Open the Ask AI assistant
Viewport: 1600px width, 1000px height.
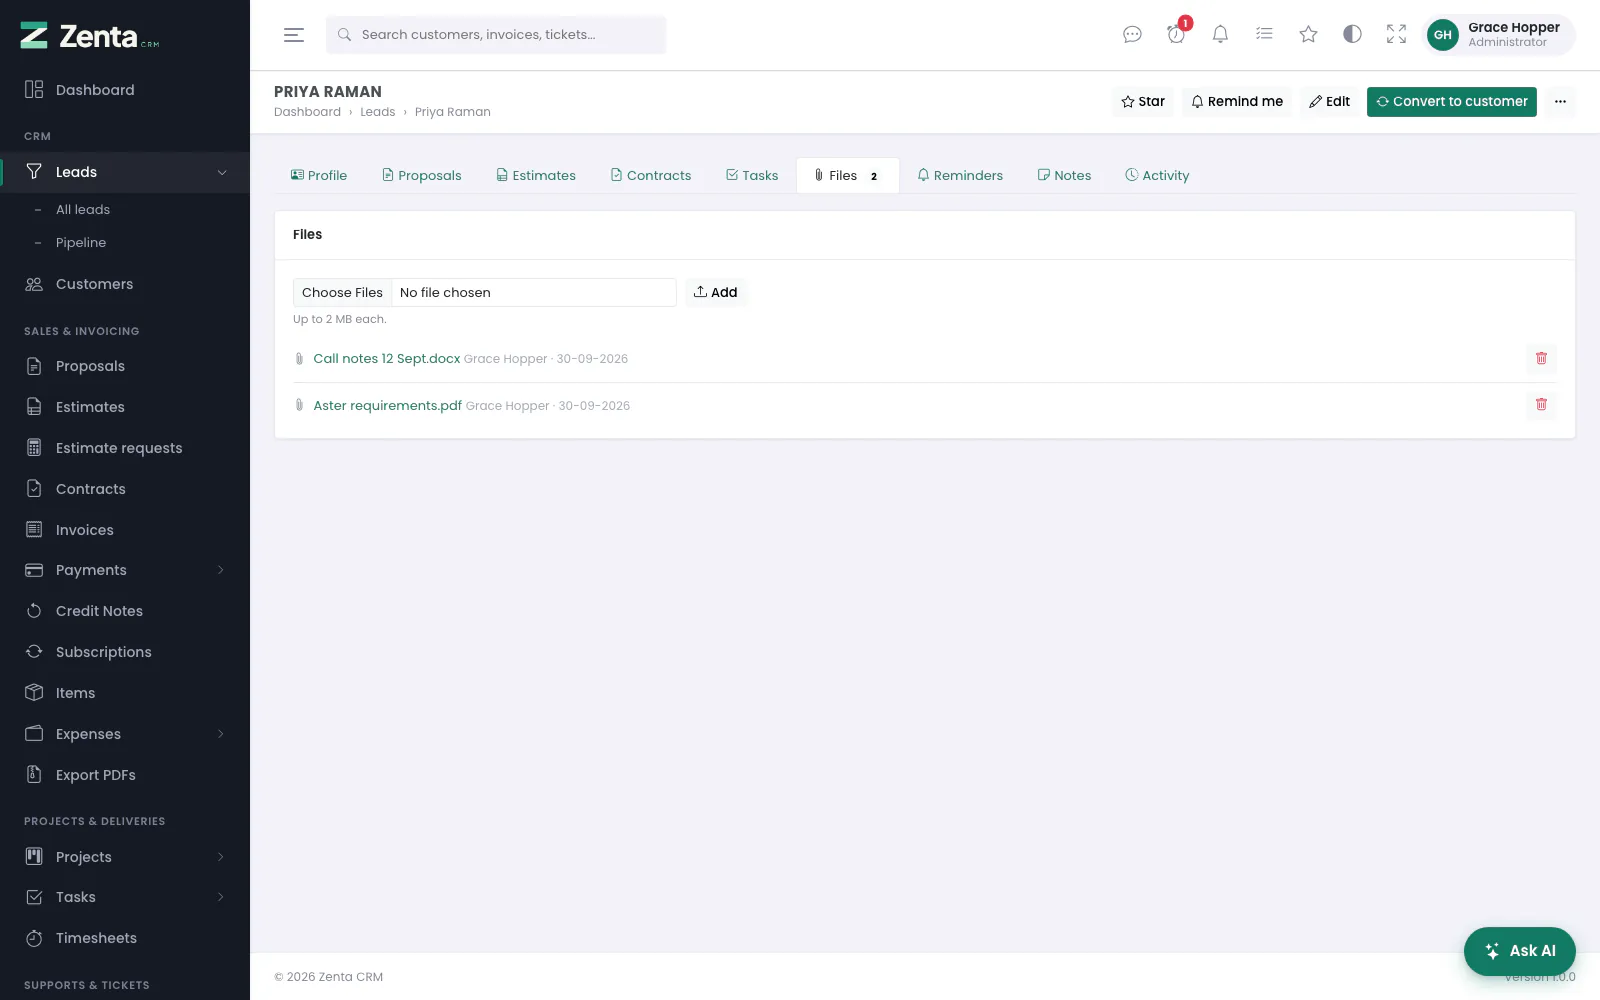tap(1520, 951)
